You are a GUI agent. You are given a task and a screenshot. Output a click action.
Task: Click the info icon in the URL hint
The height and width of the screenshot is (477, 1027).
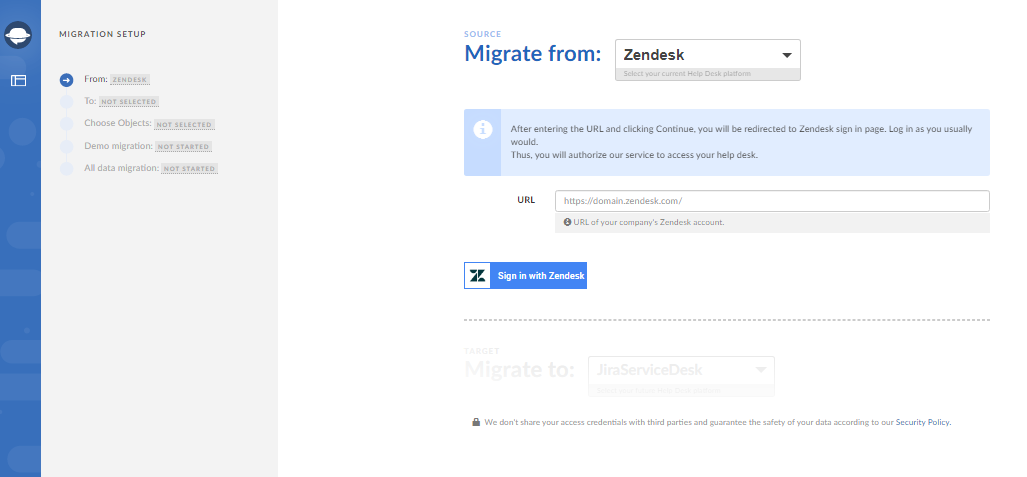(x=567, y=222)
